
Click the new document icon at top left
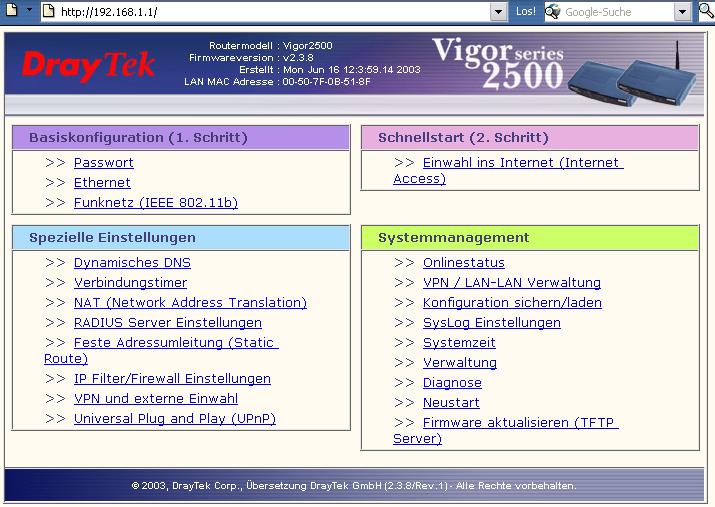click(x=11, y=10)
